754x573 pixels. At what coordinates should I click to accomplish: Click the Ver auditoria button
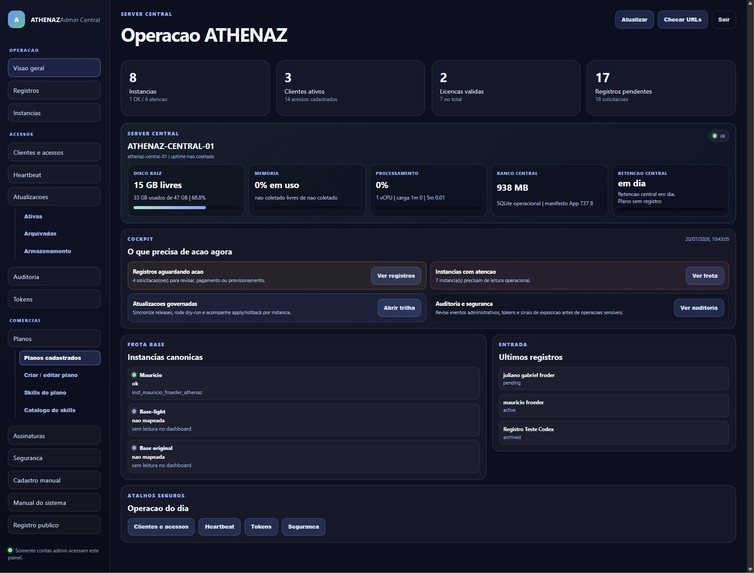pyautogui.click(x=699, y=308)
